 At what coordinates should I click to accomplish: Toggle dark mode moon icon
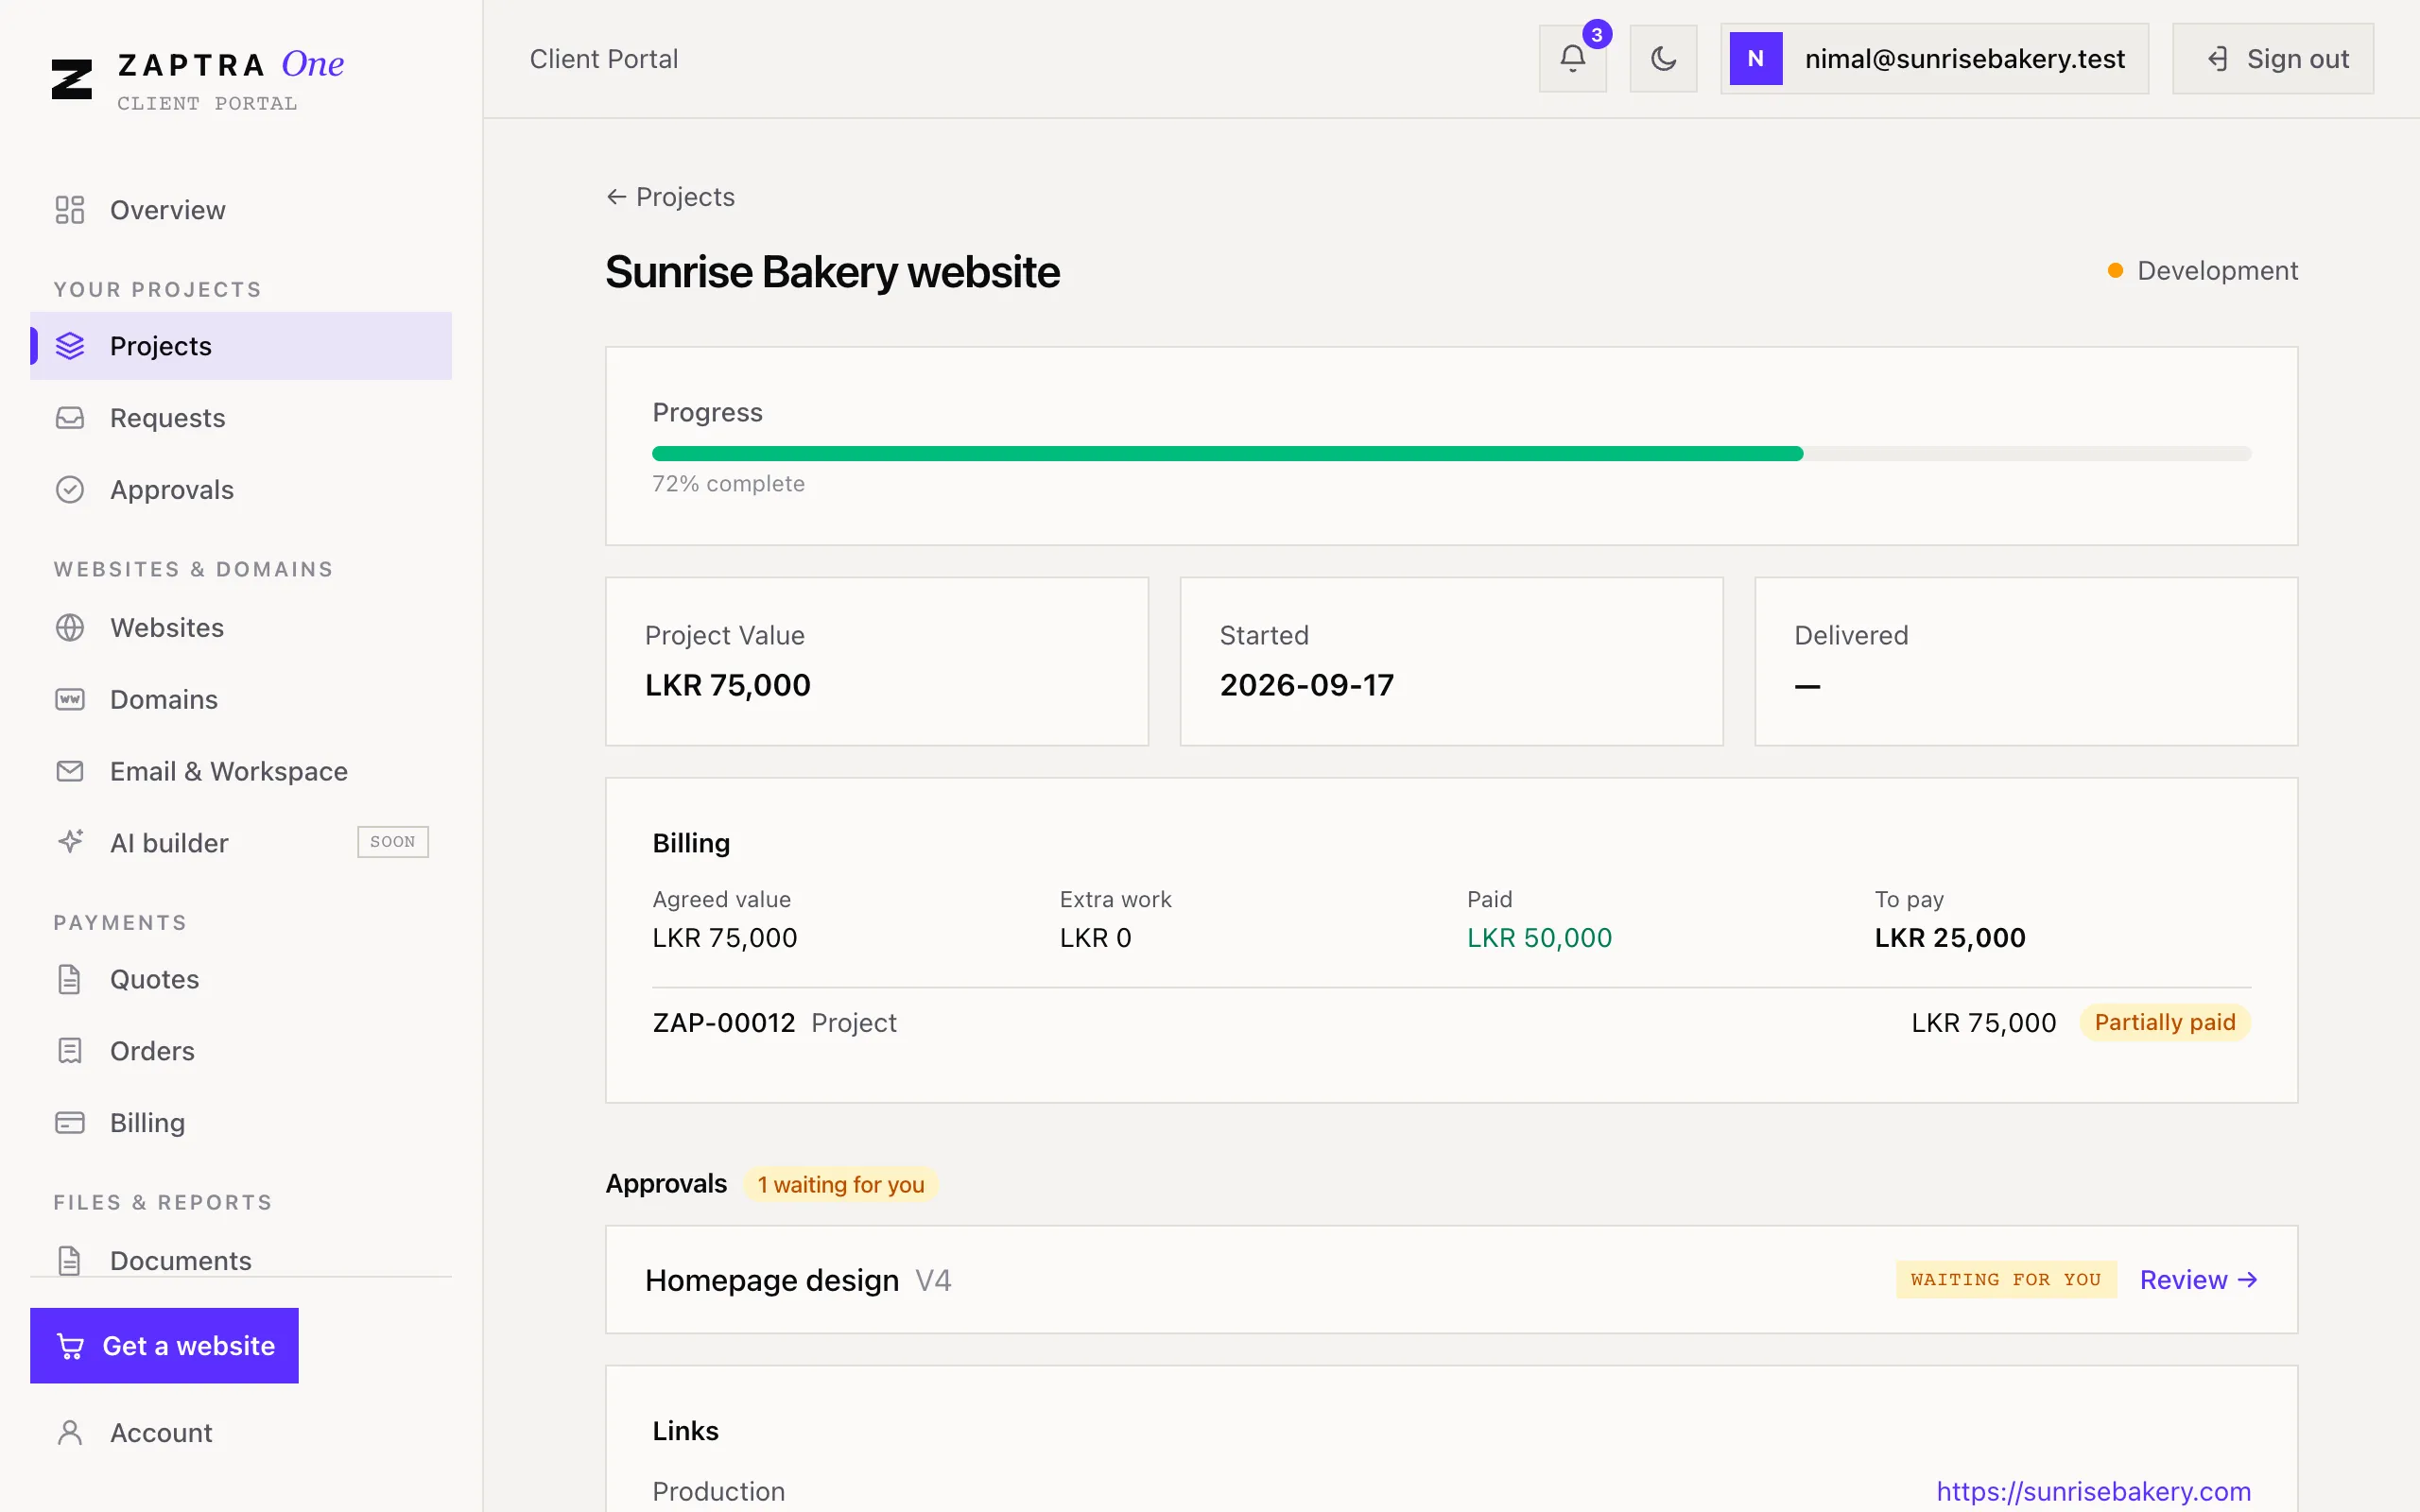pyautogui.click(x=1663, y=59)
